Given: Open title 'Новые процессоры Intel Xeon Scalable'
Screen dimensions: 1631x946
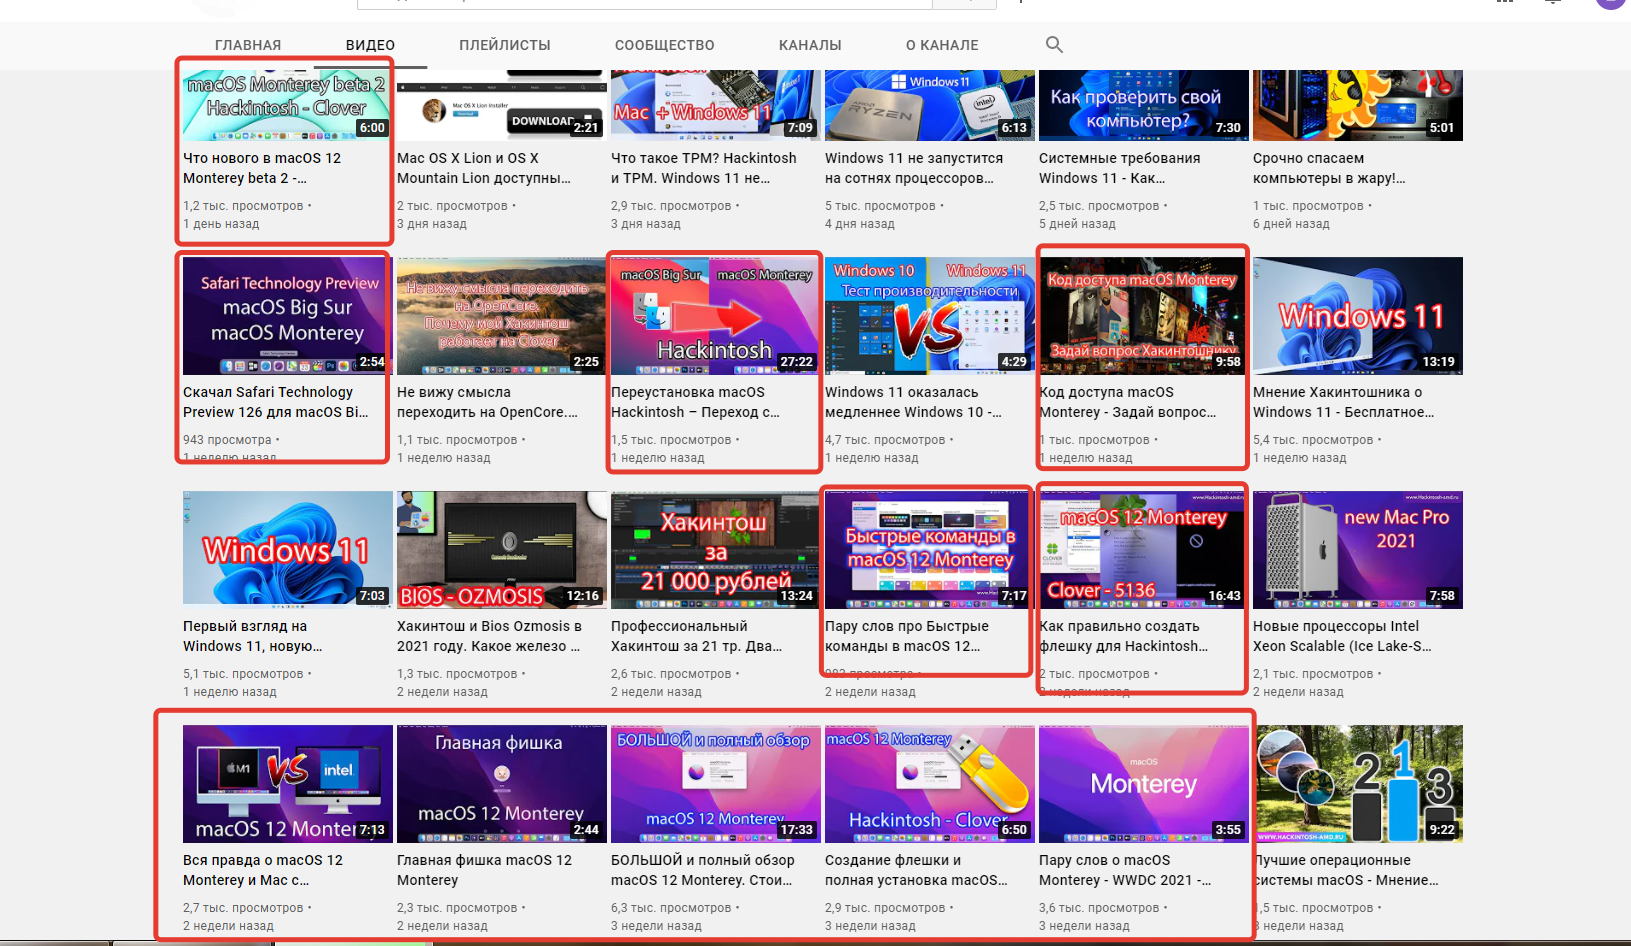Looking at the screenshot, I should pos(1342,636).
